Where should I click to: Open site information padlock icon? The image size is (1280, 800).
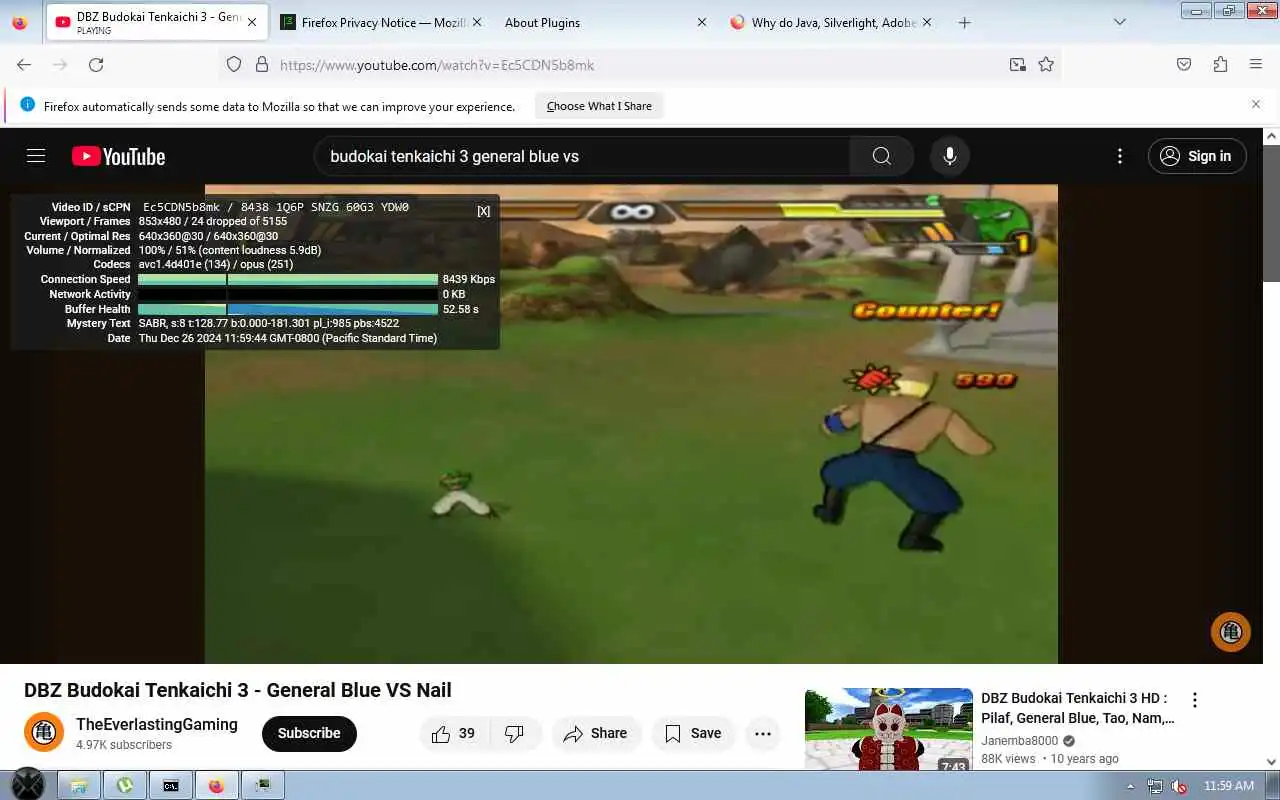262,64
